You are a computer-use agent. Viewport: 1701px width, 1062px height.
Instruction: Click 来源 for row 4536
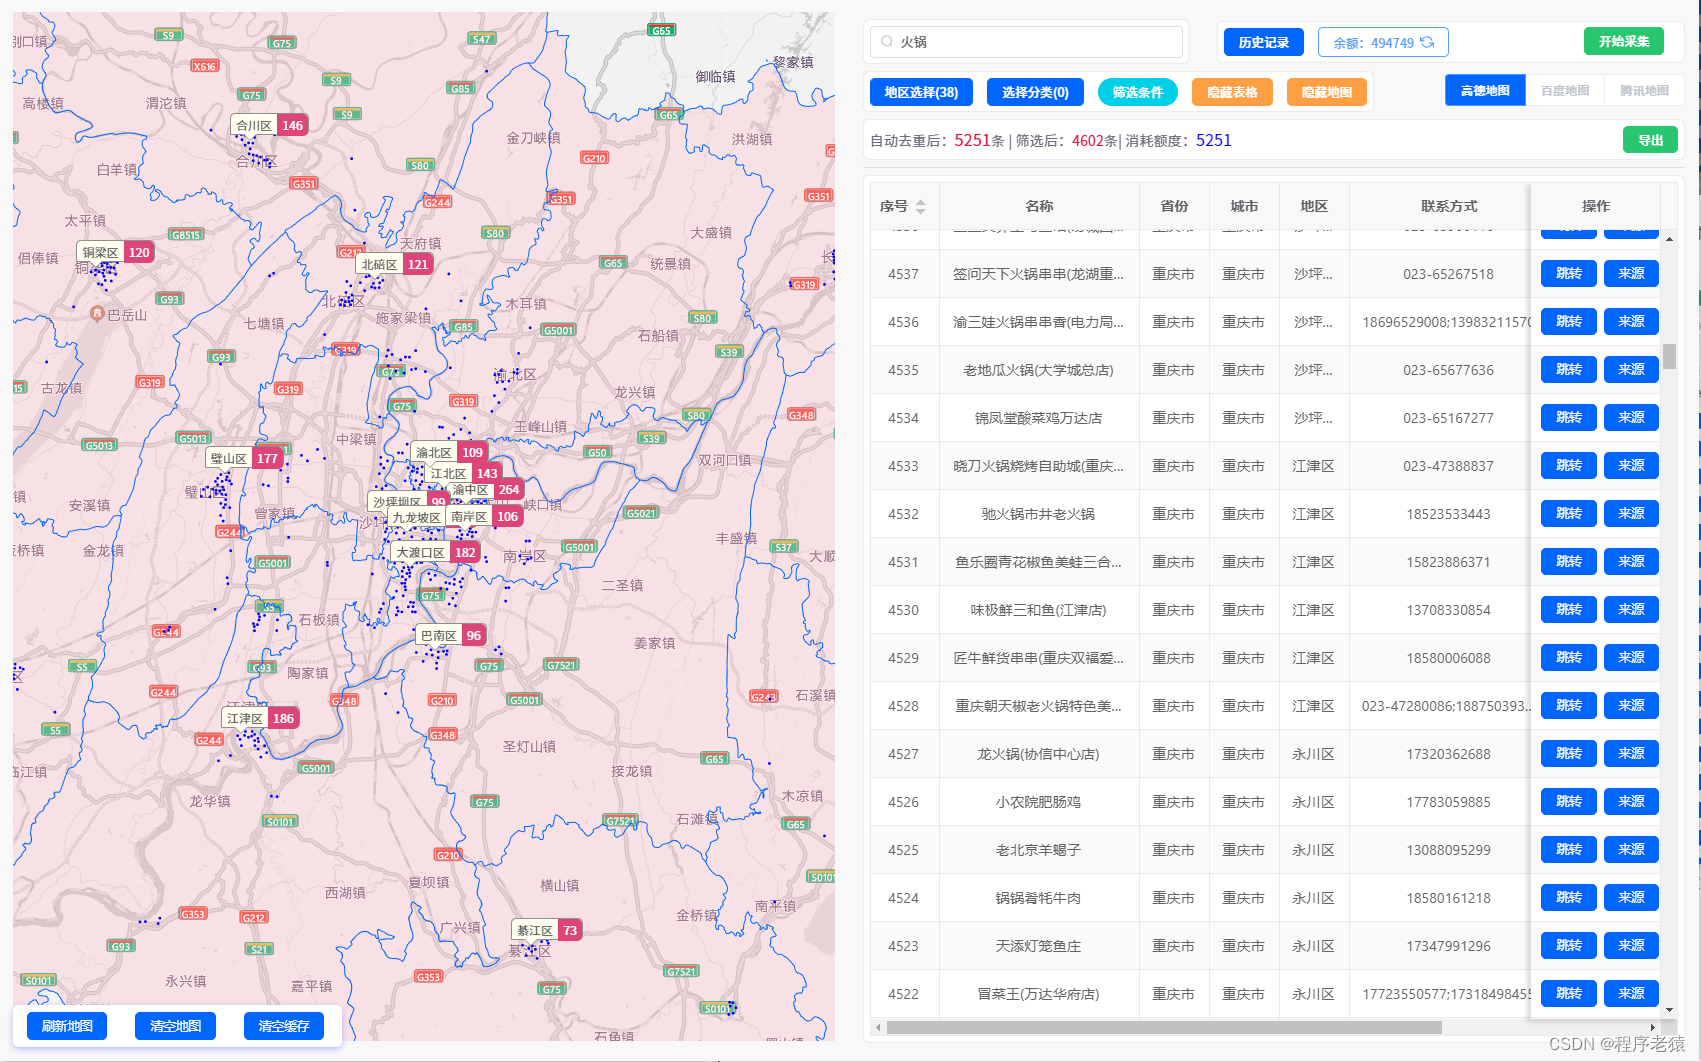(x=1631, y=321)
